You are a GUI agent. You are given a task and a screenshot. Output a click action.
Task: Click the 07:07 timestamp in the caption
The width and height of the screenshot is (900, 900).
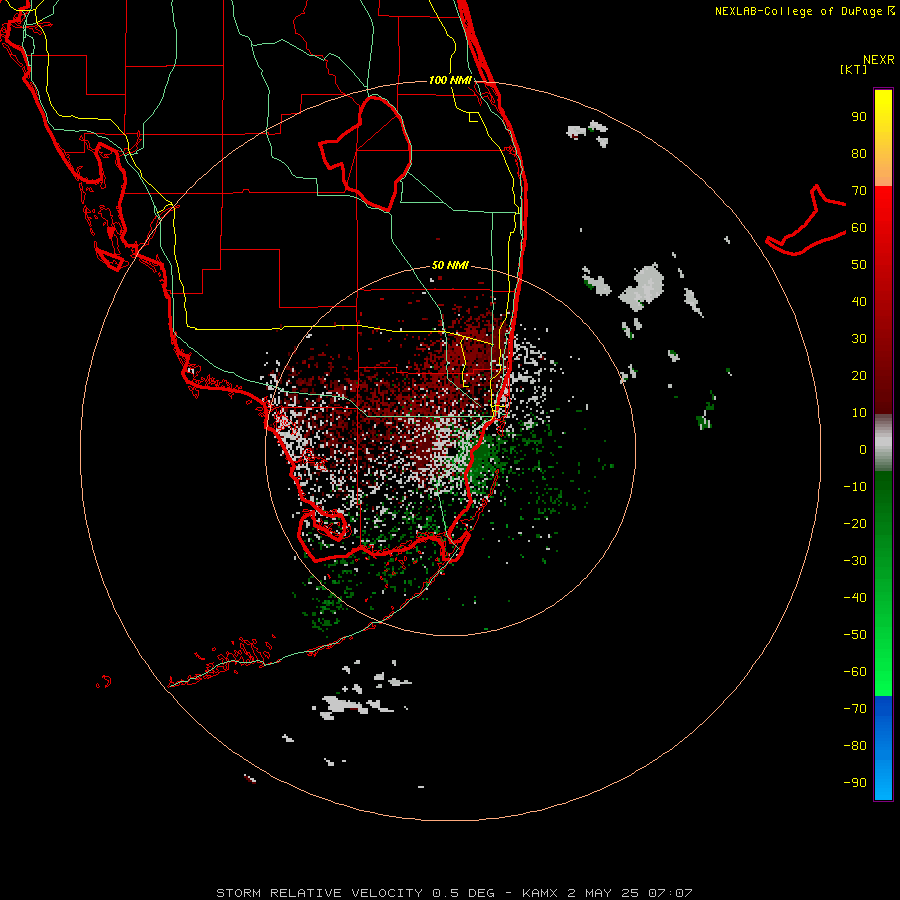pos(670,893)
